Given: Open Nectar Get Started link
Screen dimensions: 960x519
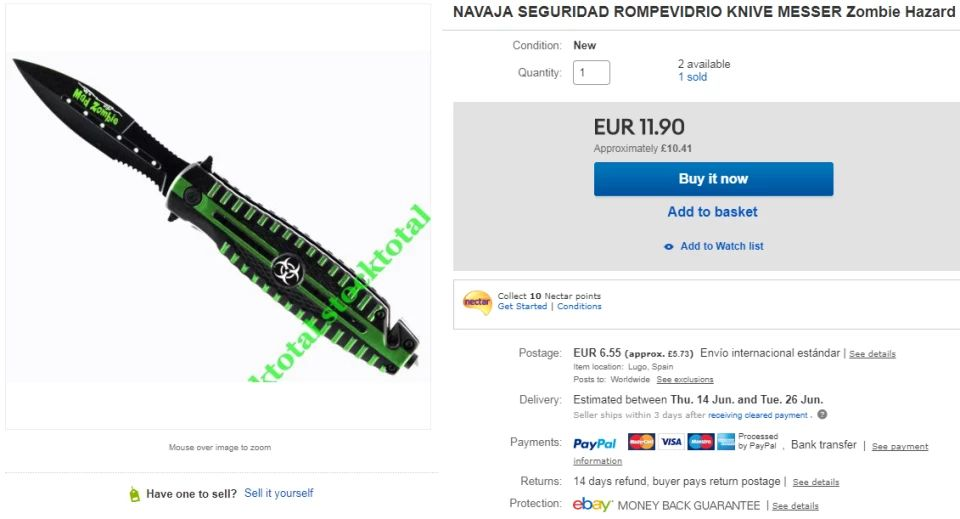Looking at the screenshot, I should tap(522, 307).
